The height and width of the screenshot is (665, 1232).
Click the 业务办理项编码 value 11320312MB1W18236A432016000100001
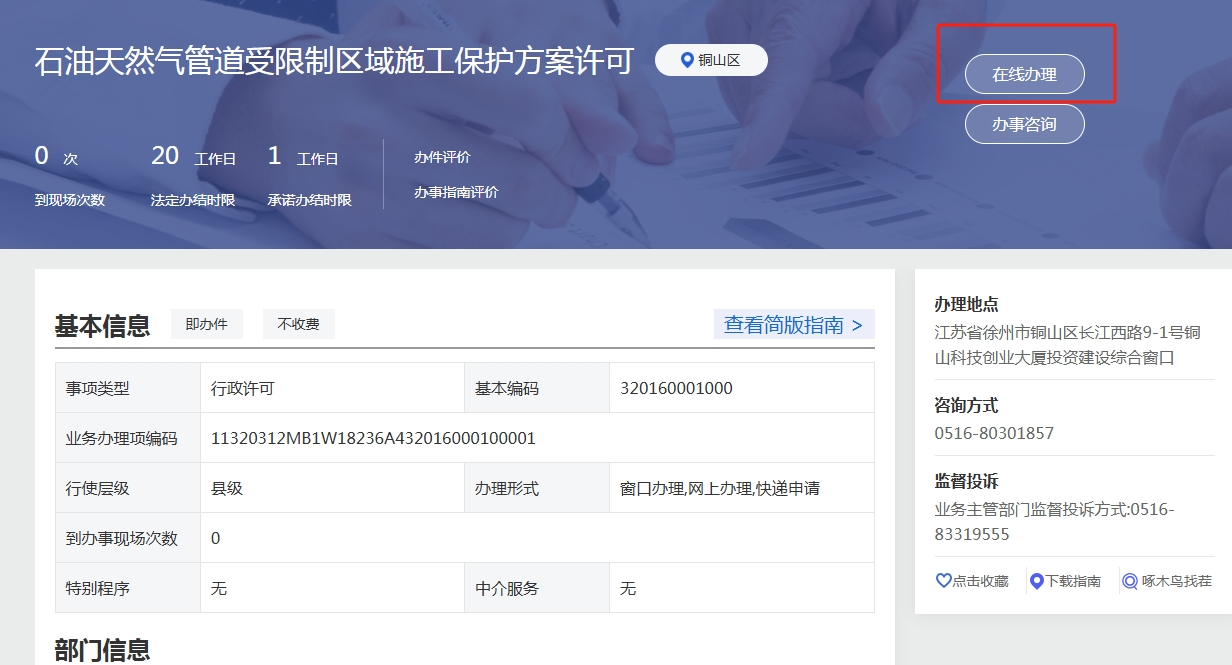pyautogui.click(x=373, y=438)
